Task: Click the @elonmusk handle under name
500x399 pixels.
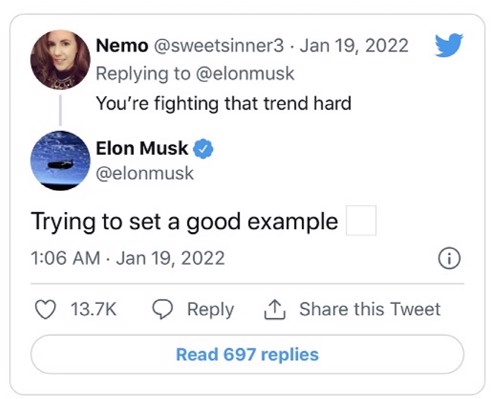Action: point(145,173)
